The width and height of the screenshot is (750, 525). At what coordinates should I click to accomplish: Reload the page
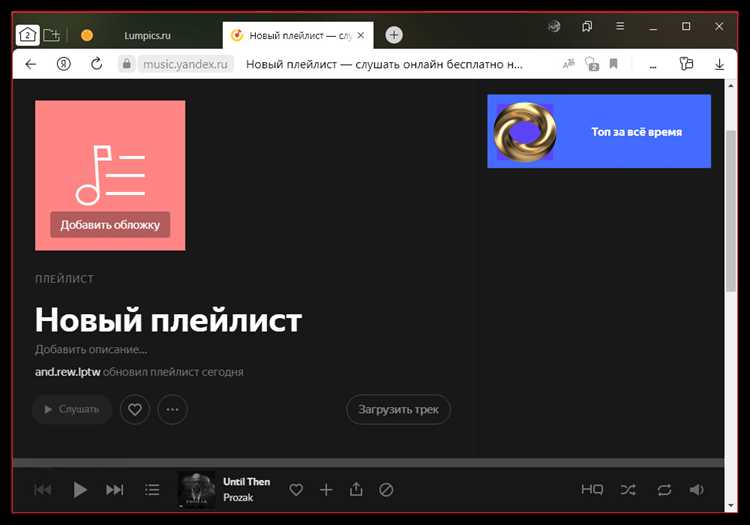pyautogui.click(x=97, y=64)
